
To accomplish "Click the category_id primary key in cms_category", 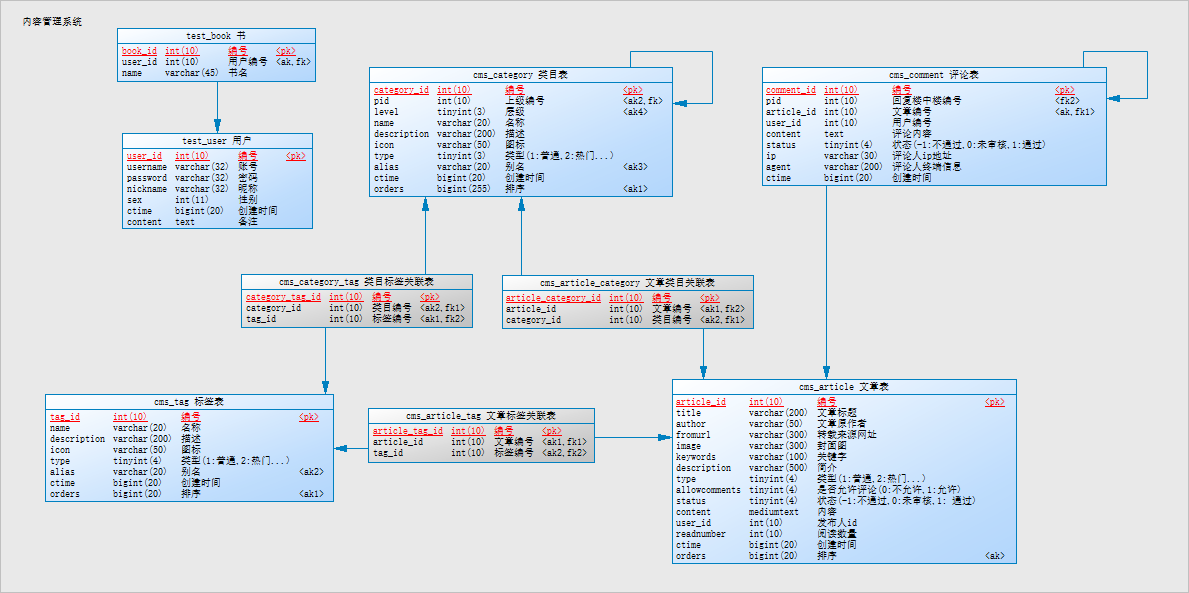I will (521, 89).
